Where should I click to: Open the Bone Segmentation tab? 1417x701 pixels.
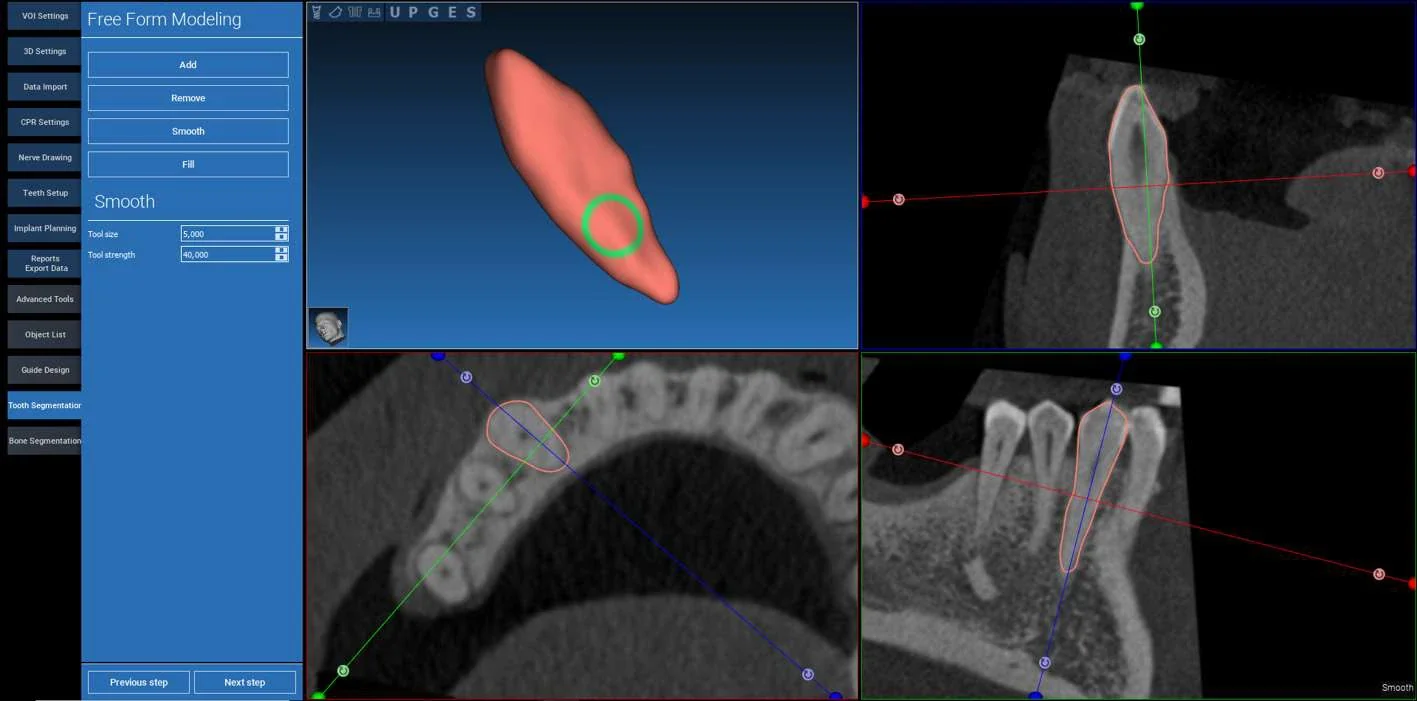(x=44, y=441)
